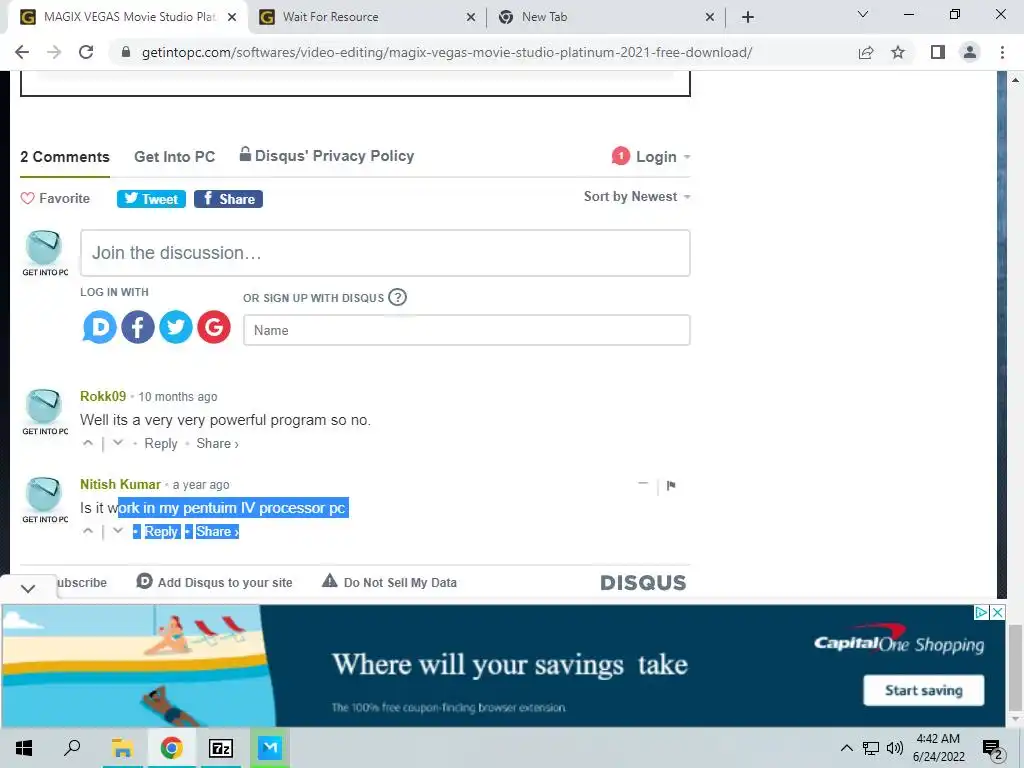Open taskbar search
The height and width of the screenshot is (768, 1024).
point(72,748)
